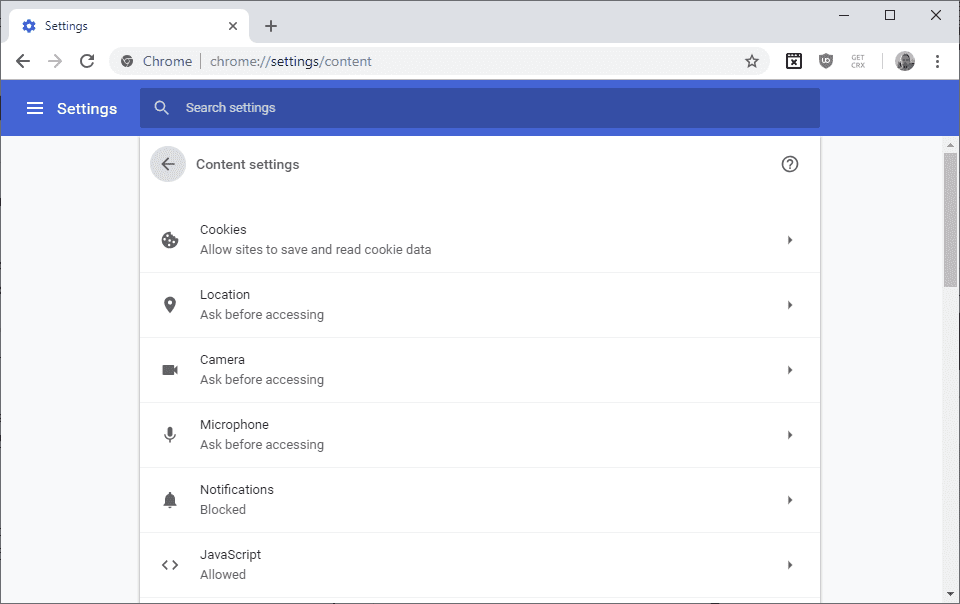Open the Get CRX extension icon
The image size is (960, 604).
click(858, 61)
